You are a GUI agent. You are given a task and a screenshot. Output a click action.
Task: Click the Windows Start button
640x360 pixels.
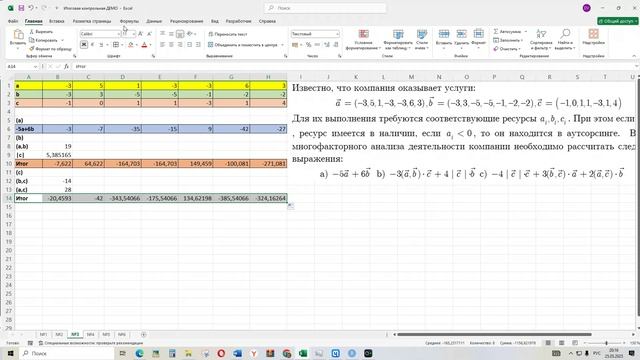(10, 353)
